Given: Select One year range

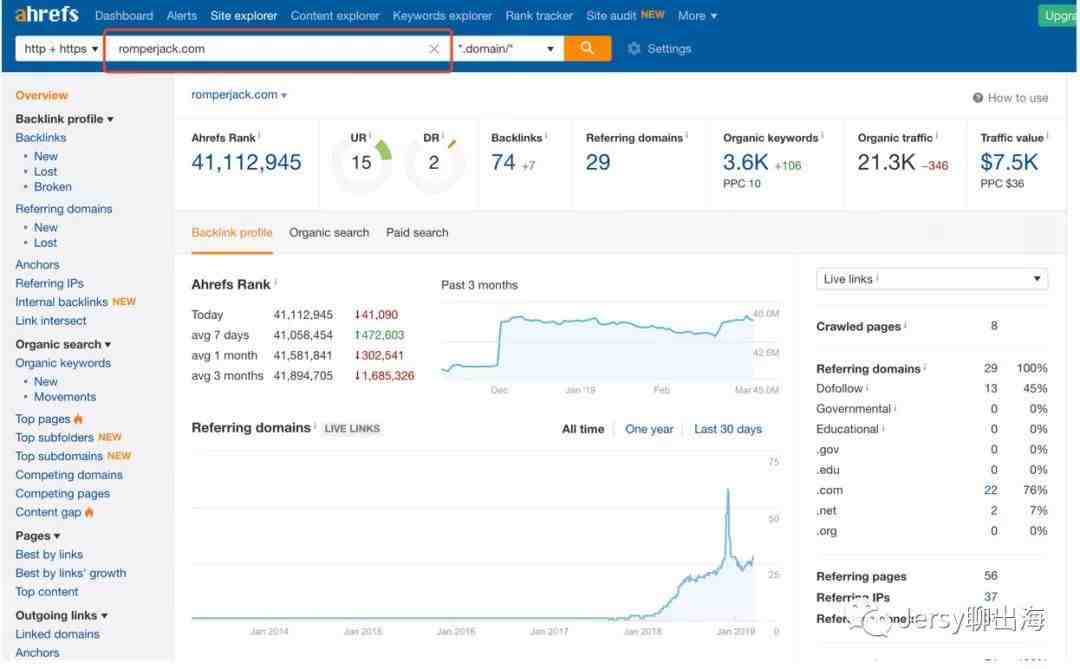Looking at the screenshot, I should (649, 429).
